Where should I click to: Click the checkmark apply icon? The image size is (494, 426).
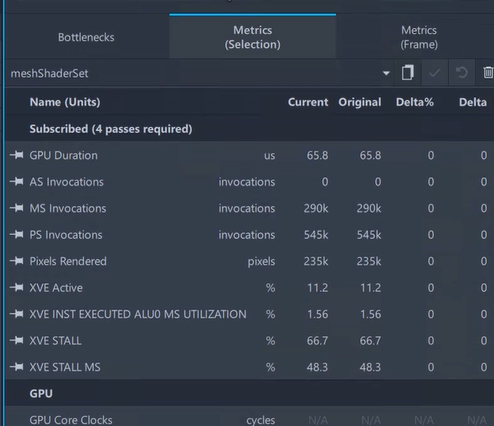click(x=435, y=73)
